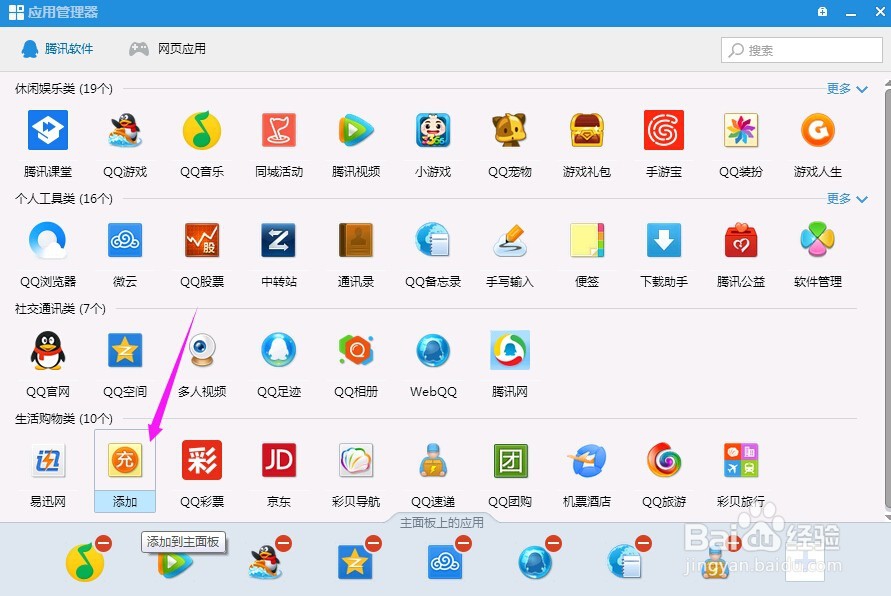Open WebQQ in the 社交通讯类 grid

click(433, 351)
